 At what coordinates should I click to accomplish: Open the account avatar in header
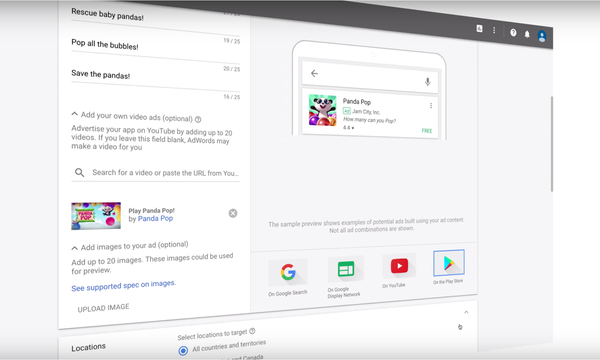tap(542, 36)
